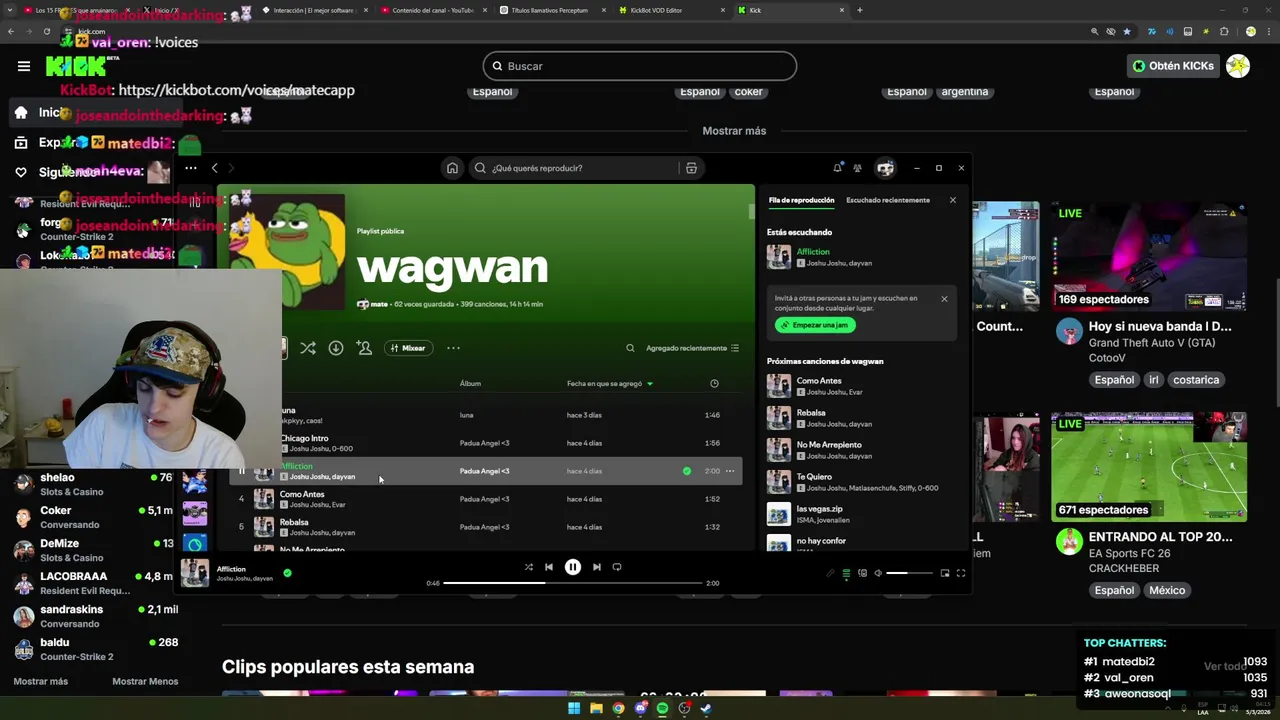Open EA Sports FC 26 stream thumbnail
Image resolution: width=1280 pixels, height=720 pixels.
point(1148,466)
